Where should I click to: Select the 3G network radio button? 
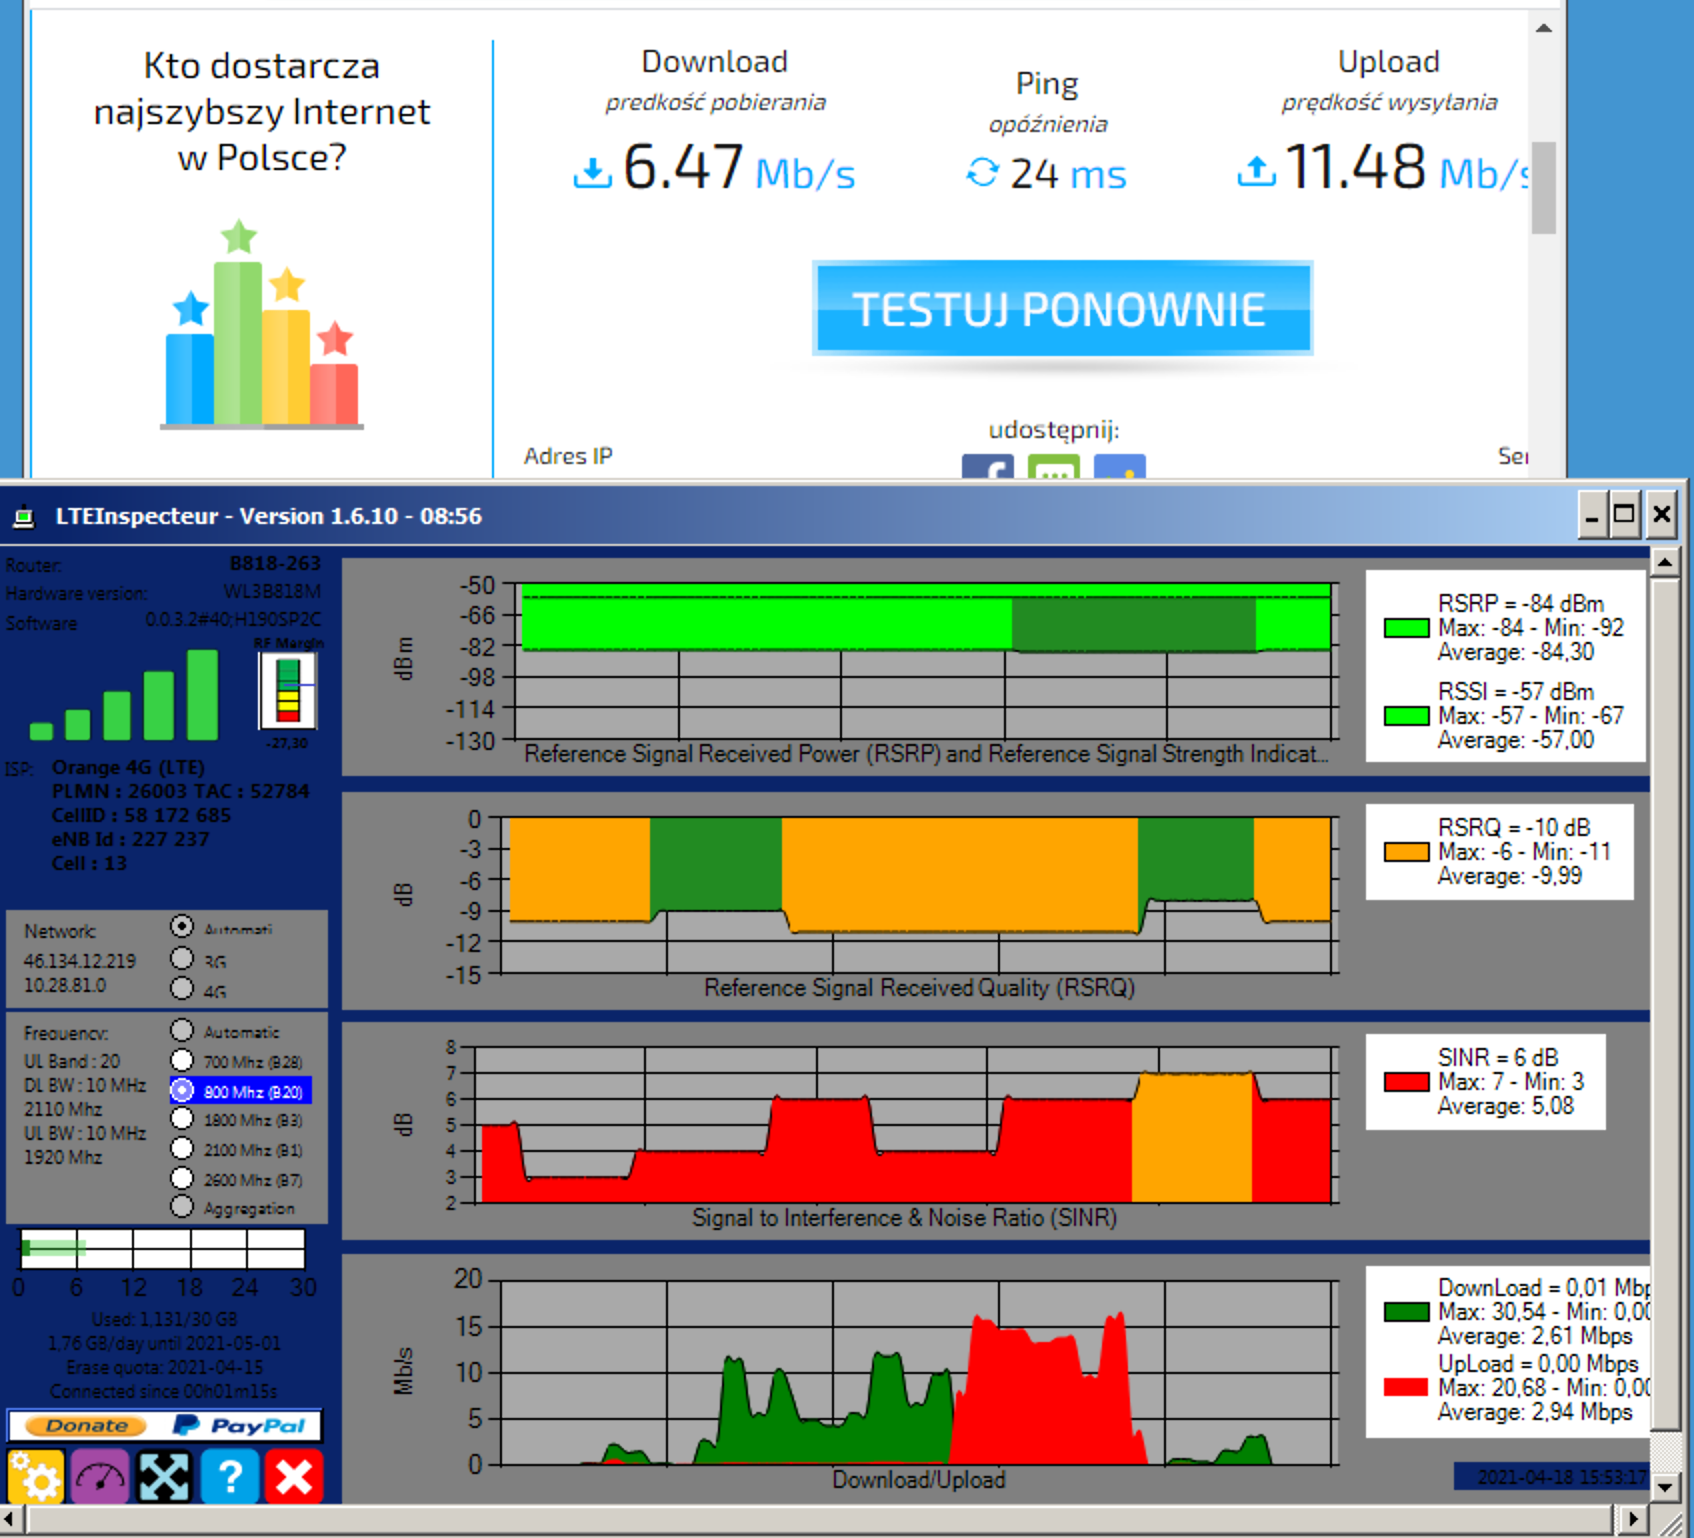[x=182, y=959]
